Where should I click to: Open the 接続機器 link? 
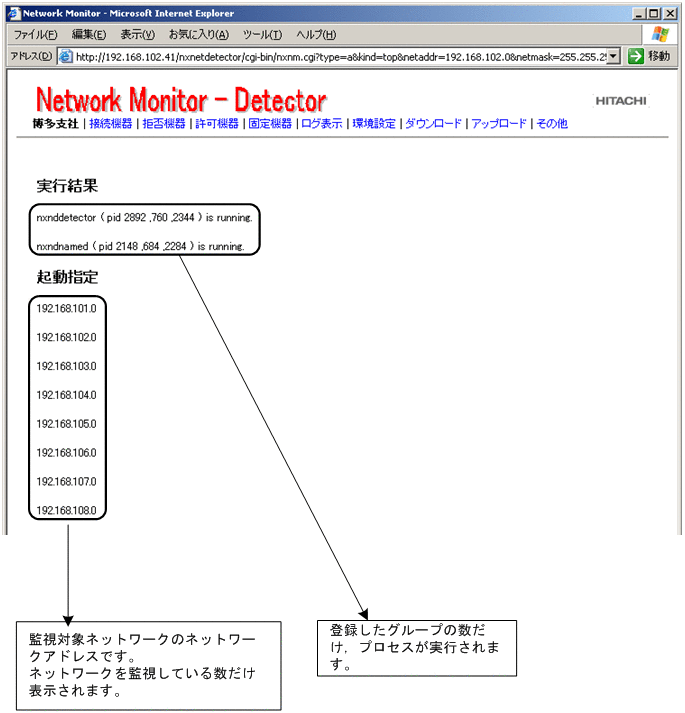point(111,124)
